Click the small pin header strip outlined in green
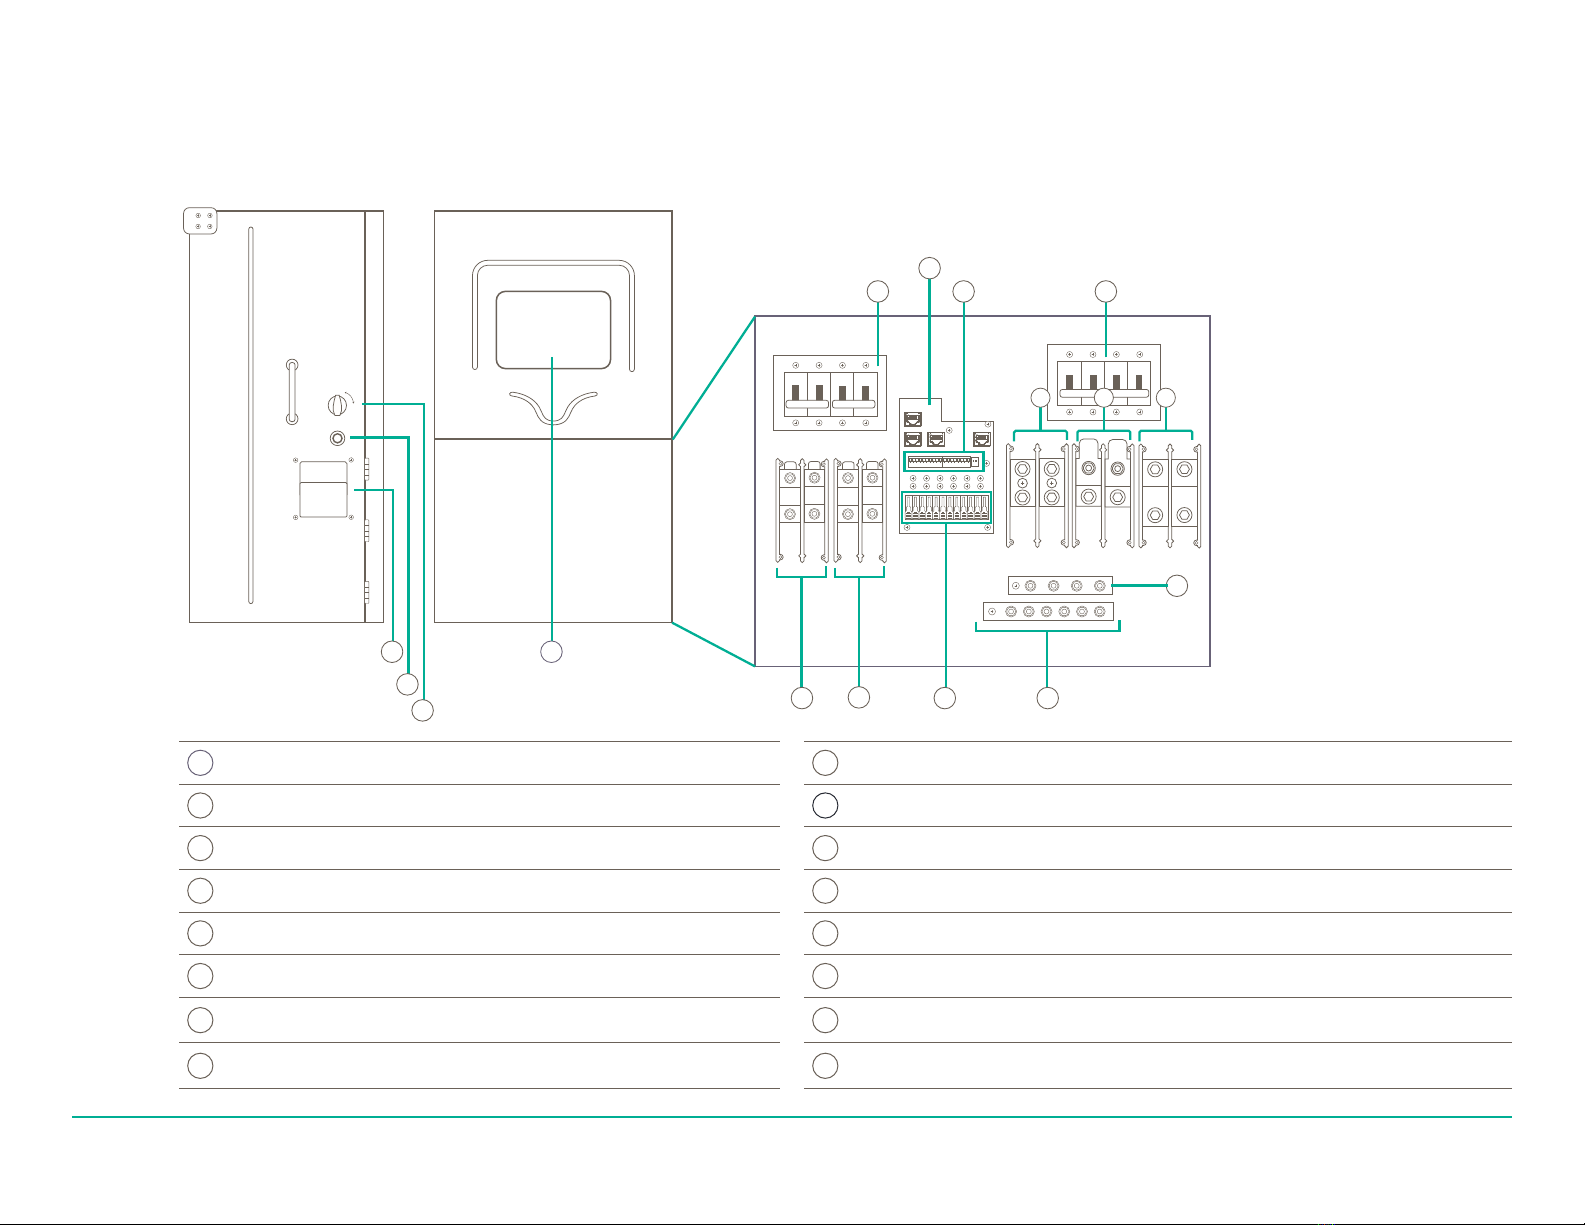The image size is (1585, 1225). (x=944, y=461)
